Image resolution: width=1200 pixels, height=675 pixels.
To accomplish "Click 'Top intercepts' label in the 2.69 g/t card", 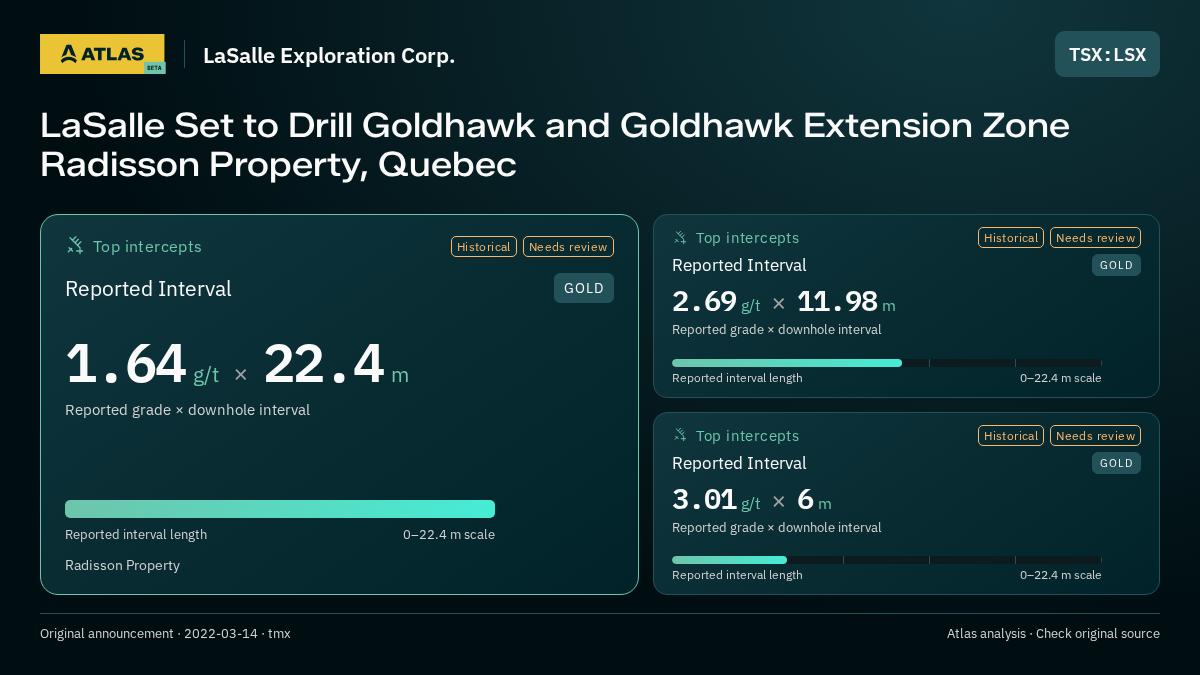I will pos(747,238).
